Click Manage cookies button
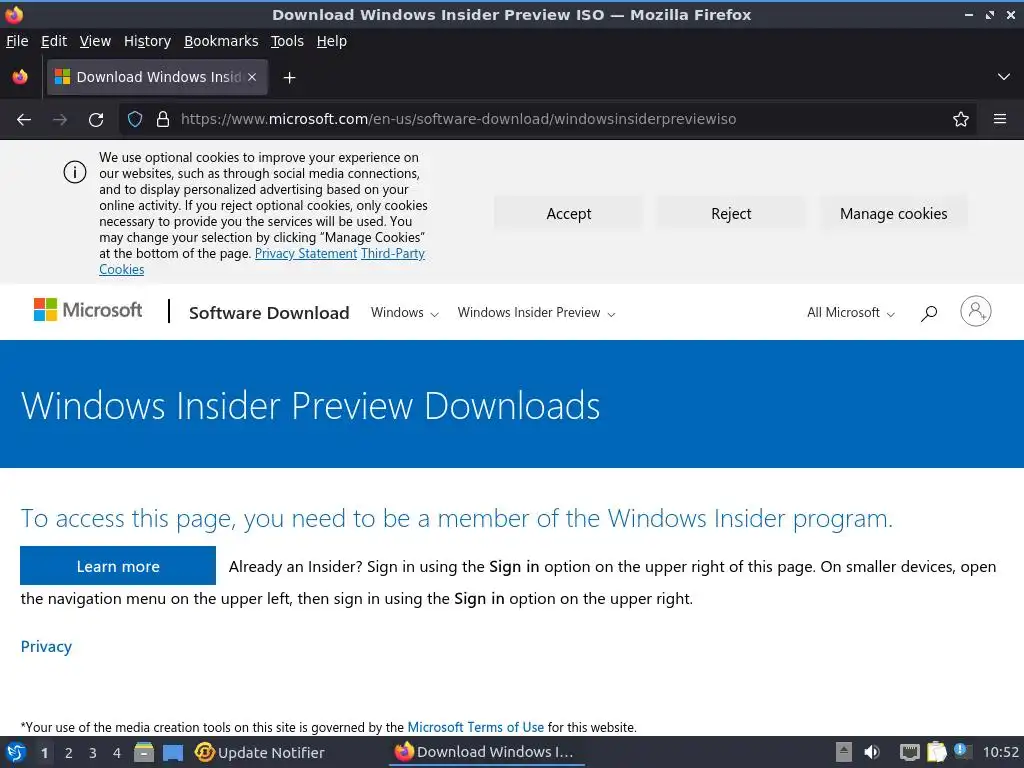 tap(893, 214)
